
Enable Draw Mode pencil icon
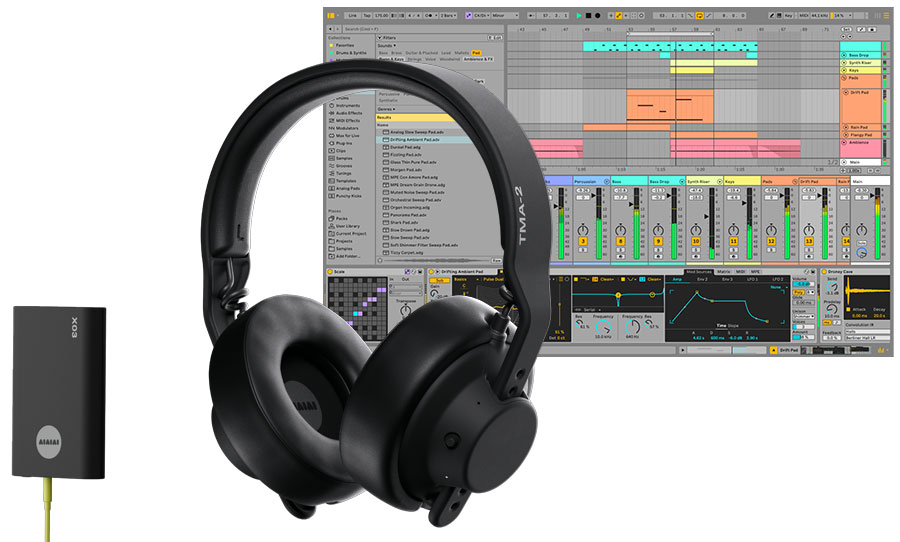pyautogui.click(x=771, y=16)
